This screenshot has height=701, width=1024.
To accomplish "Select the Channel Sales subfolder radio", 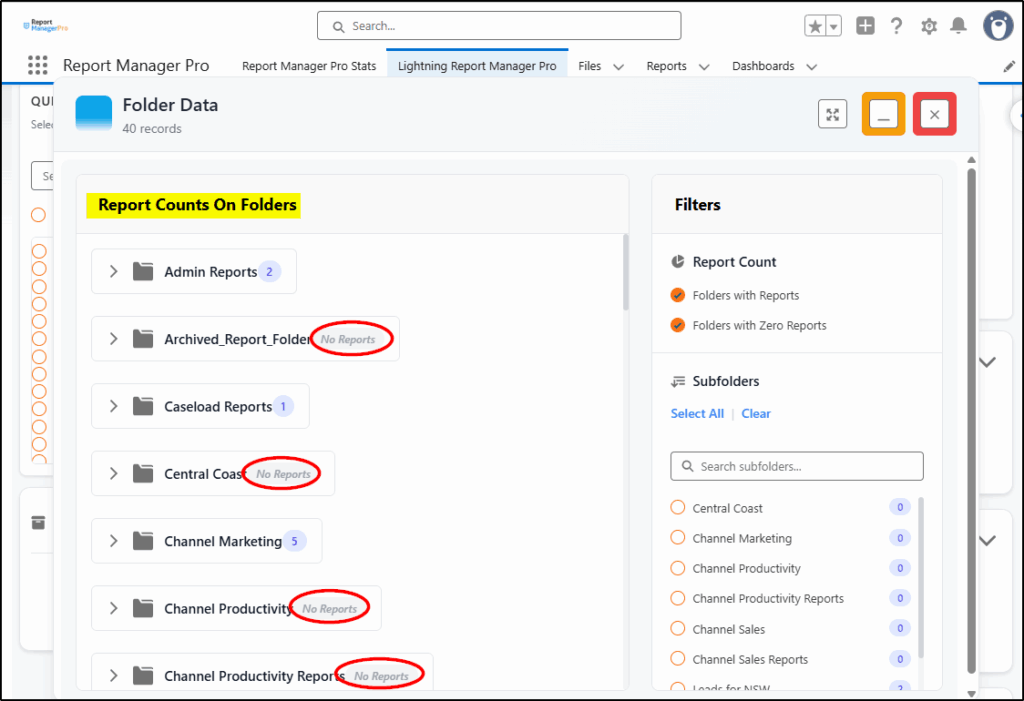I will coord(678,629).
